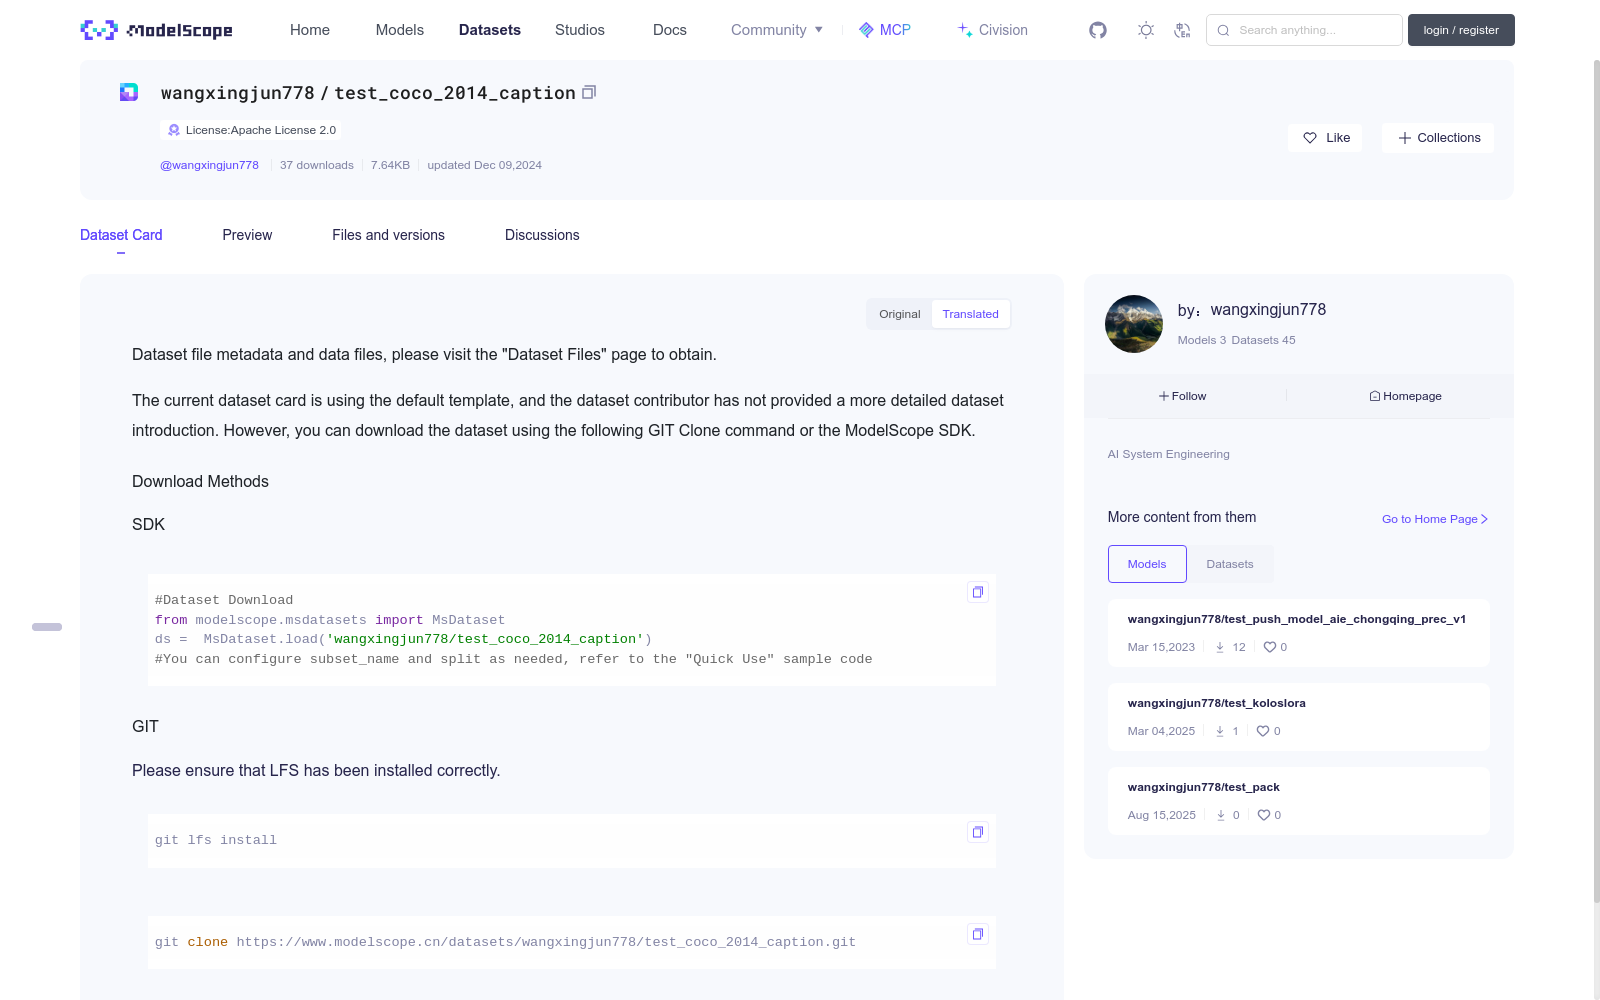The height and width of the screenshot is (1000, 1600).
Task: Copy the dataset name next to the title
Action: (589, 92)
